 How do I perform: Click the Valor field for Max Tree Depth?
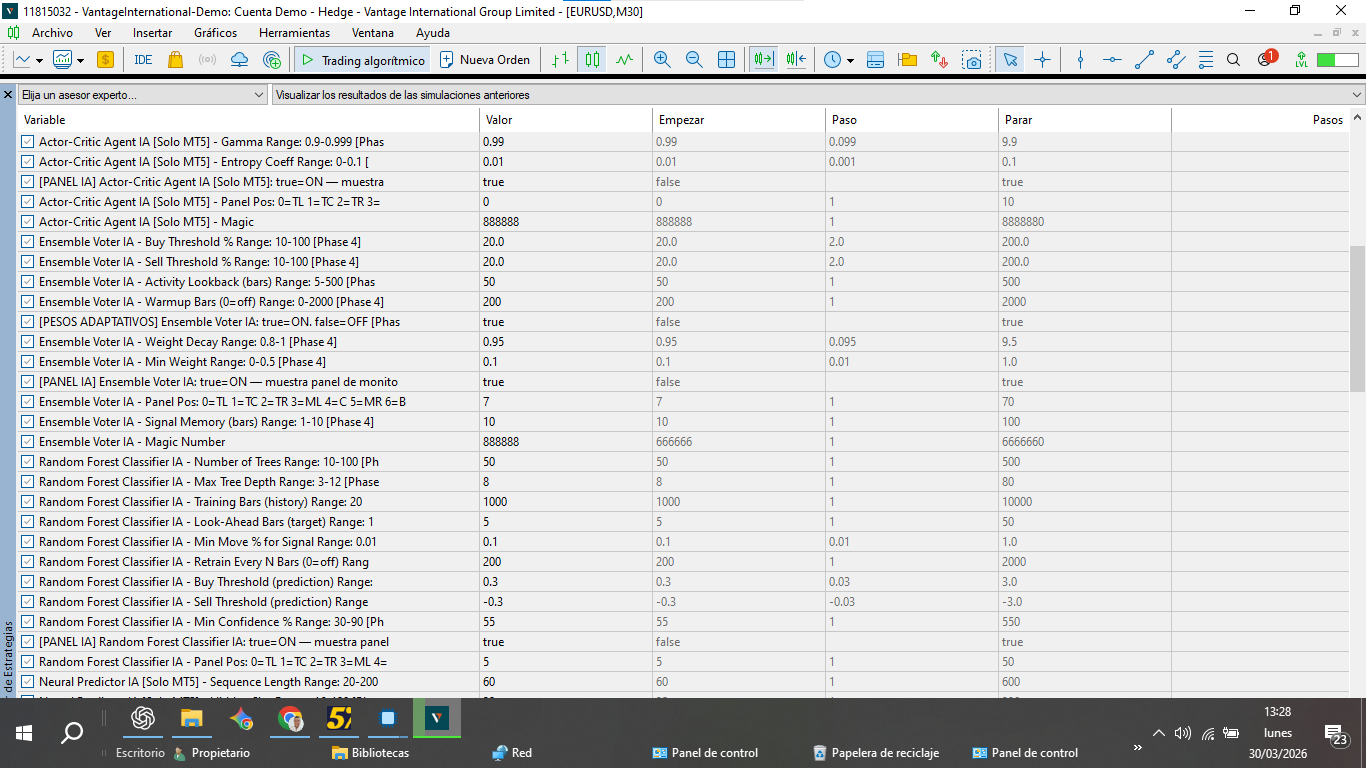564,482
